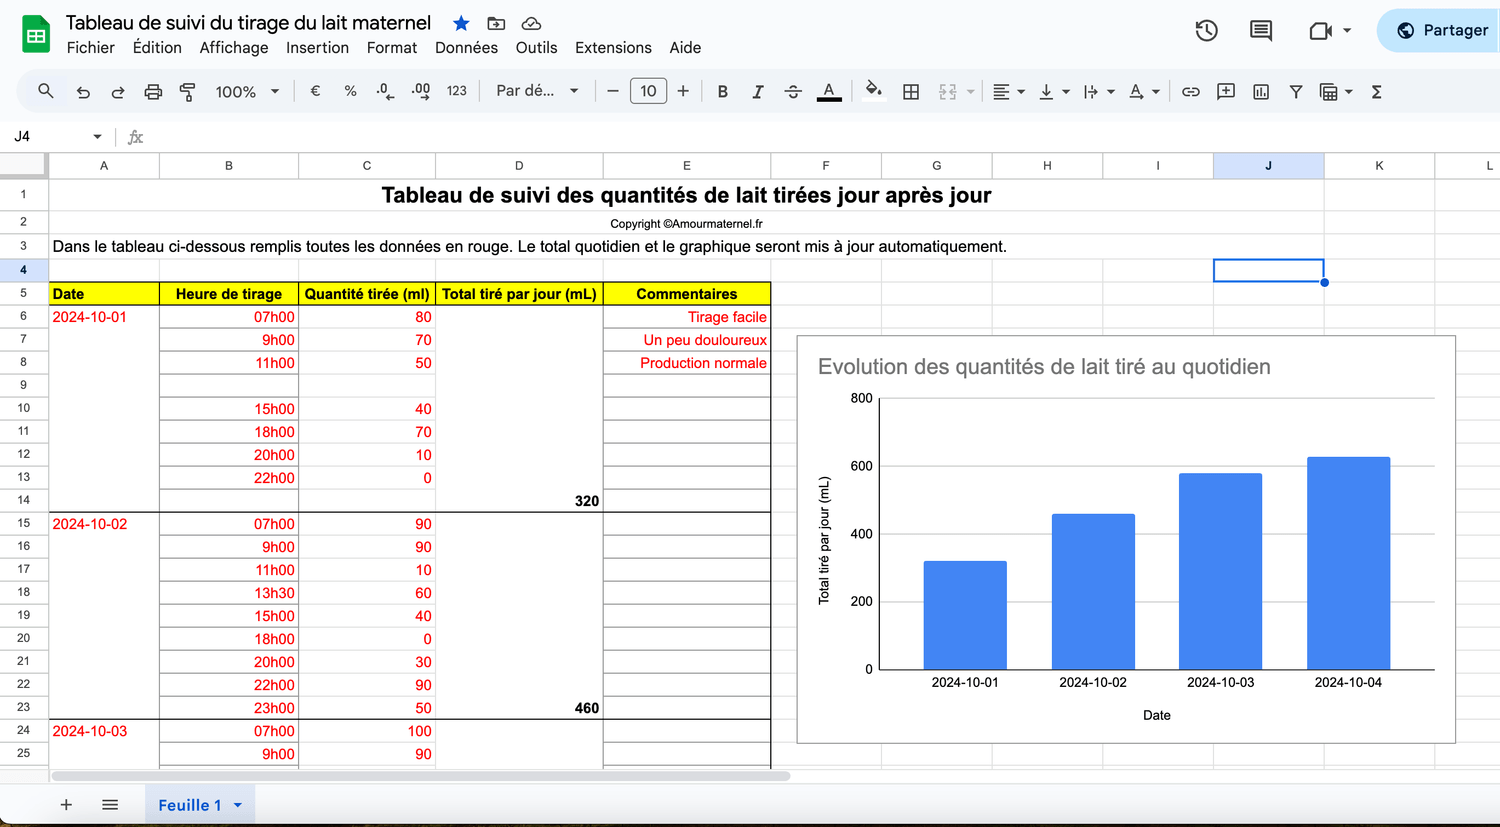Toggle strikethrough formatting
The height and width of the screenshot is (827, 1500).
pyautogui.click(x=793, y=92)
